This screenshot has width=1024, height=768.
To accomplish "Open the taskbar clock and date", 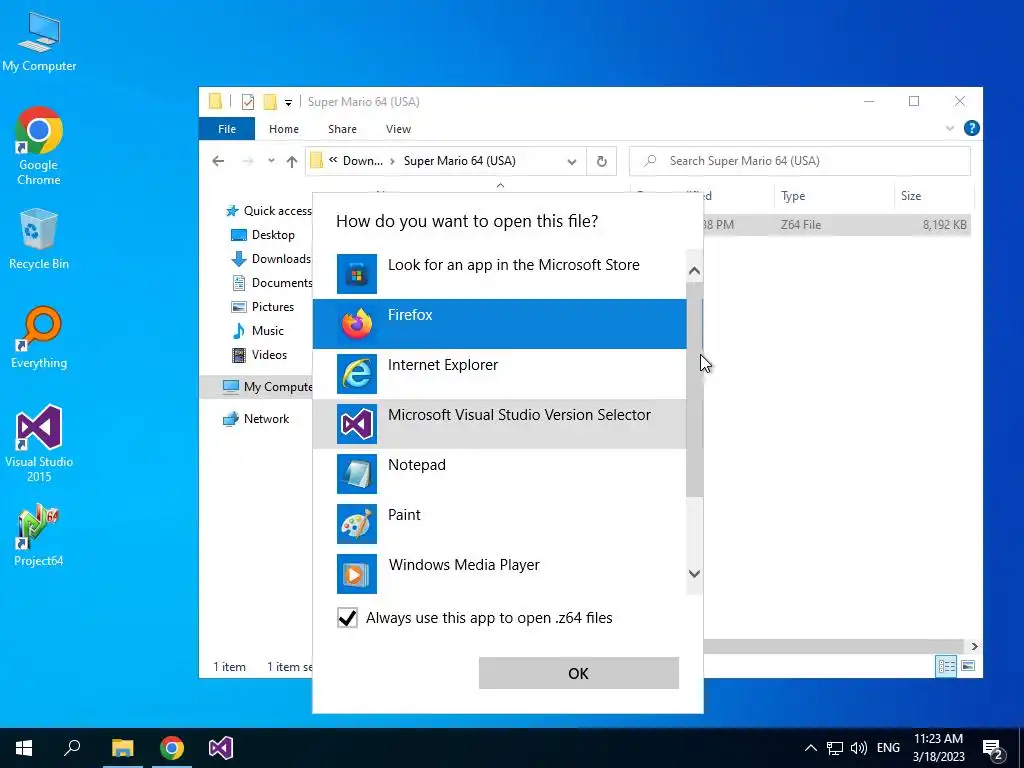I will coord(938,748).
